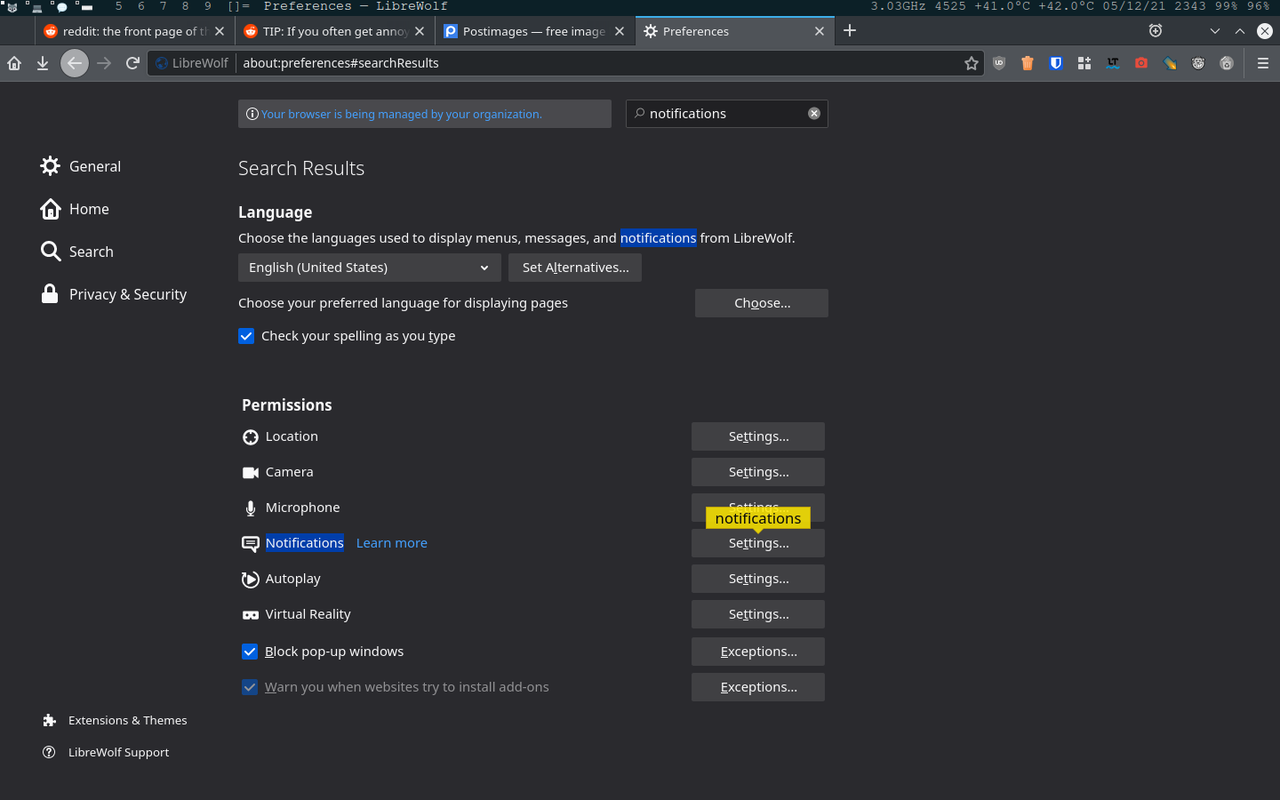This screenshot has height=800, width=1280.
Task: Open Autoplay permission Settings
Action: 758,578
